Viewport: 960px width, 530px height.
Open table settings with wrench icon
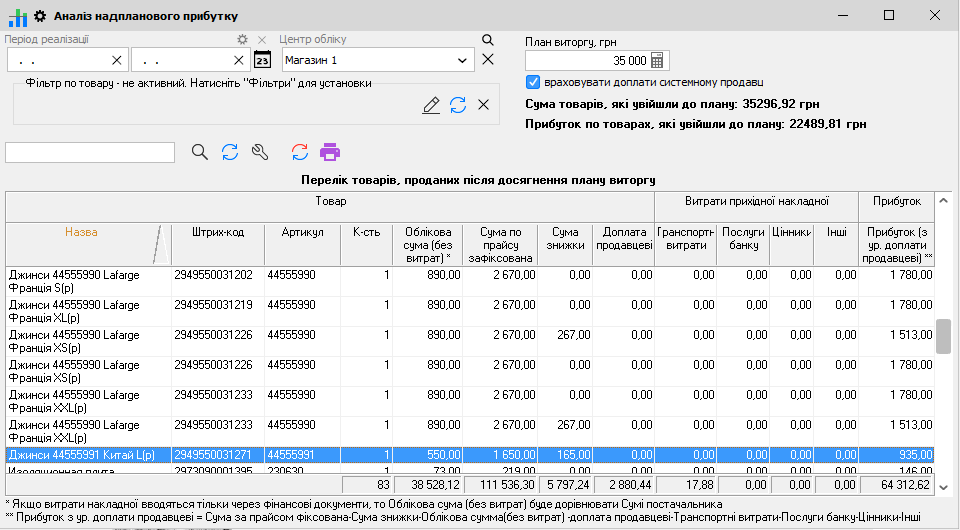click(259, 152)
